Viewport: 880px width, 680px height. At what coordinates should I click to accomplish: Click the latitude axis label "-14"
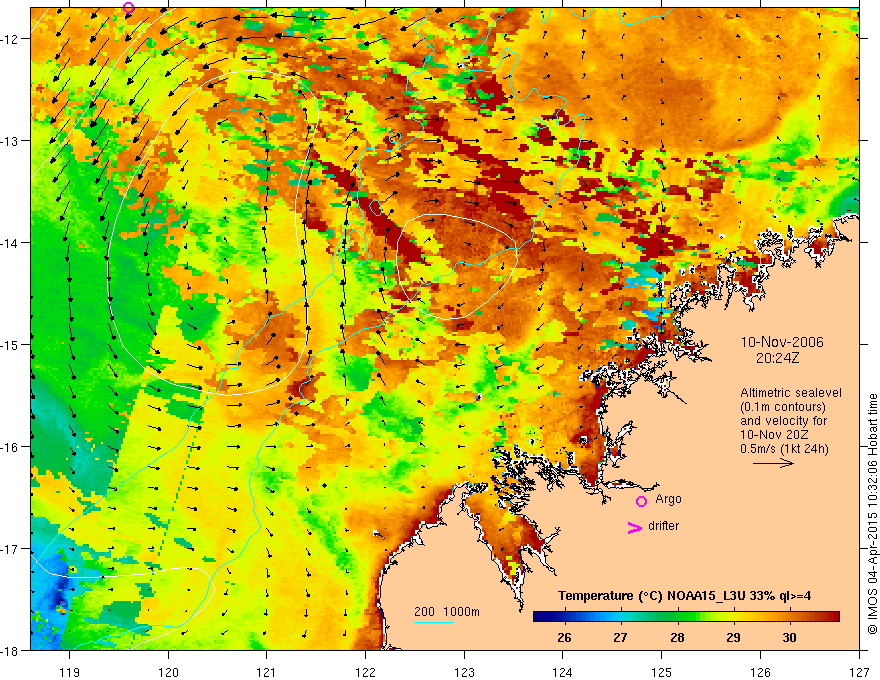click(x=10, y=243)
